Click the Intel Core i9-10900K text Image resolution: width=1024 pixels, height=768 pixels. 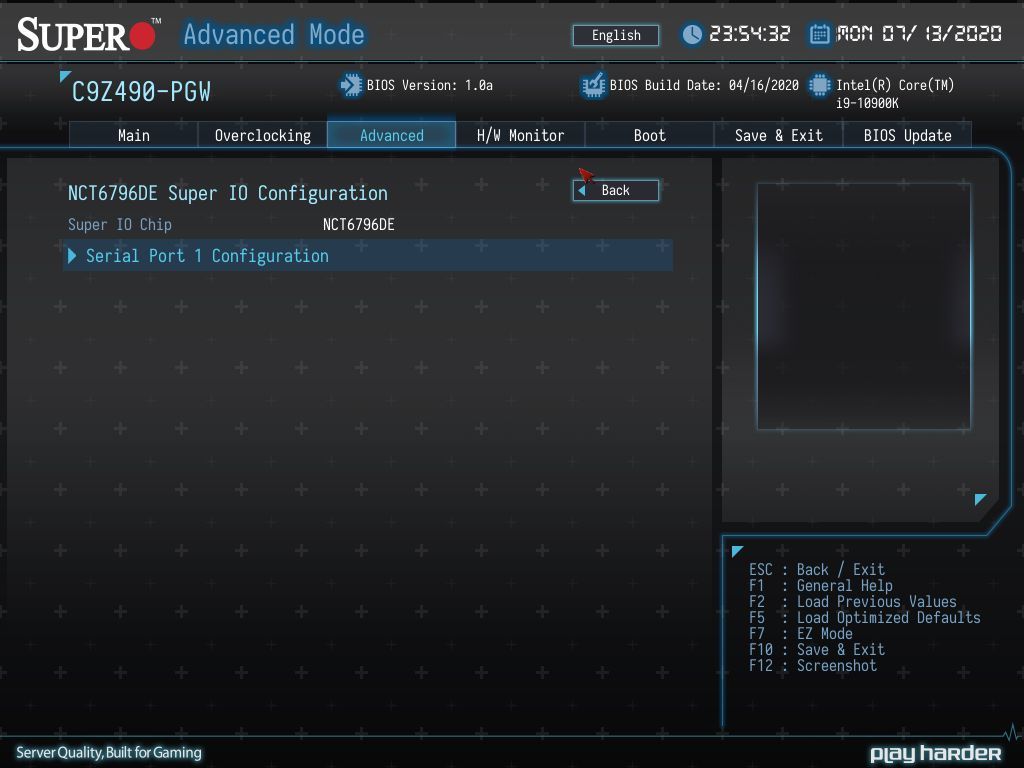point(895,93)
